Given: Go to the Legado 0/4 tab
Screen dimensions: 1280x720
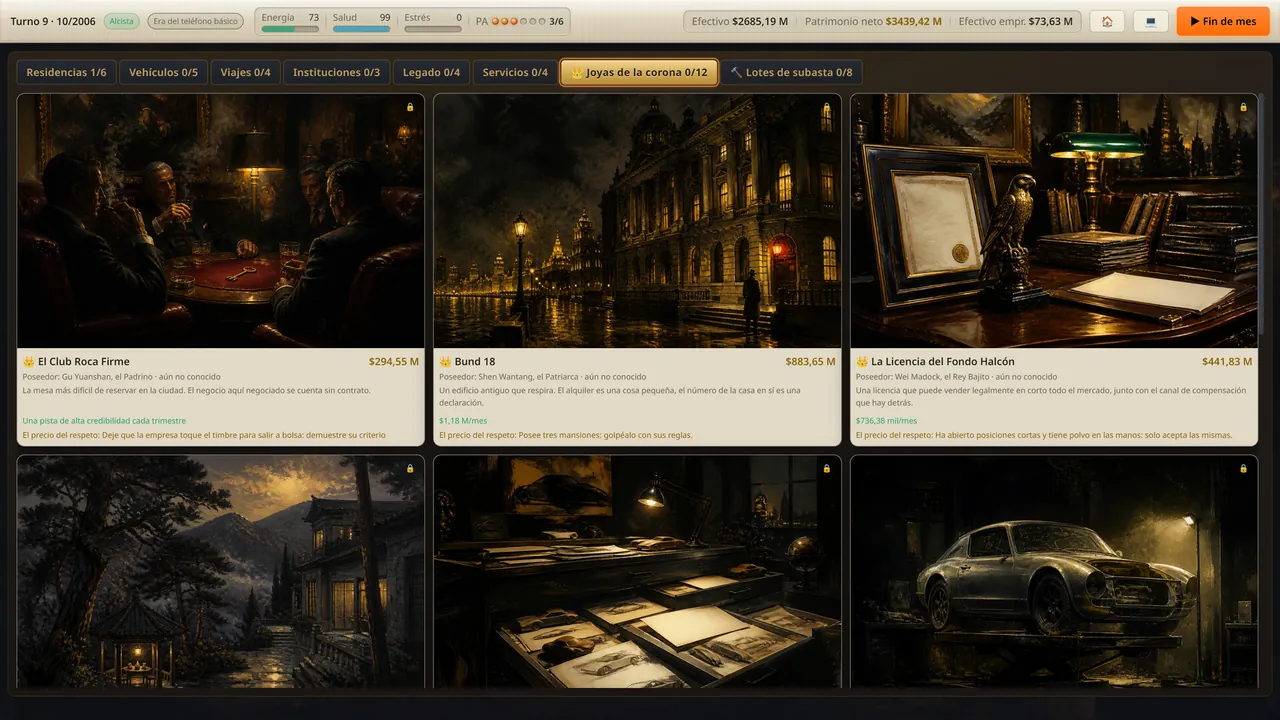Looking at the screenshot, I should (x=431, y=72).
